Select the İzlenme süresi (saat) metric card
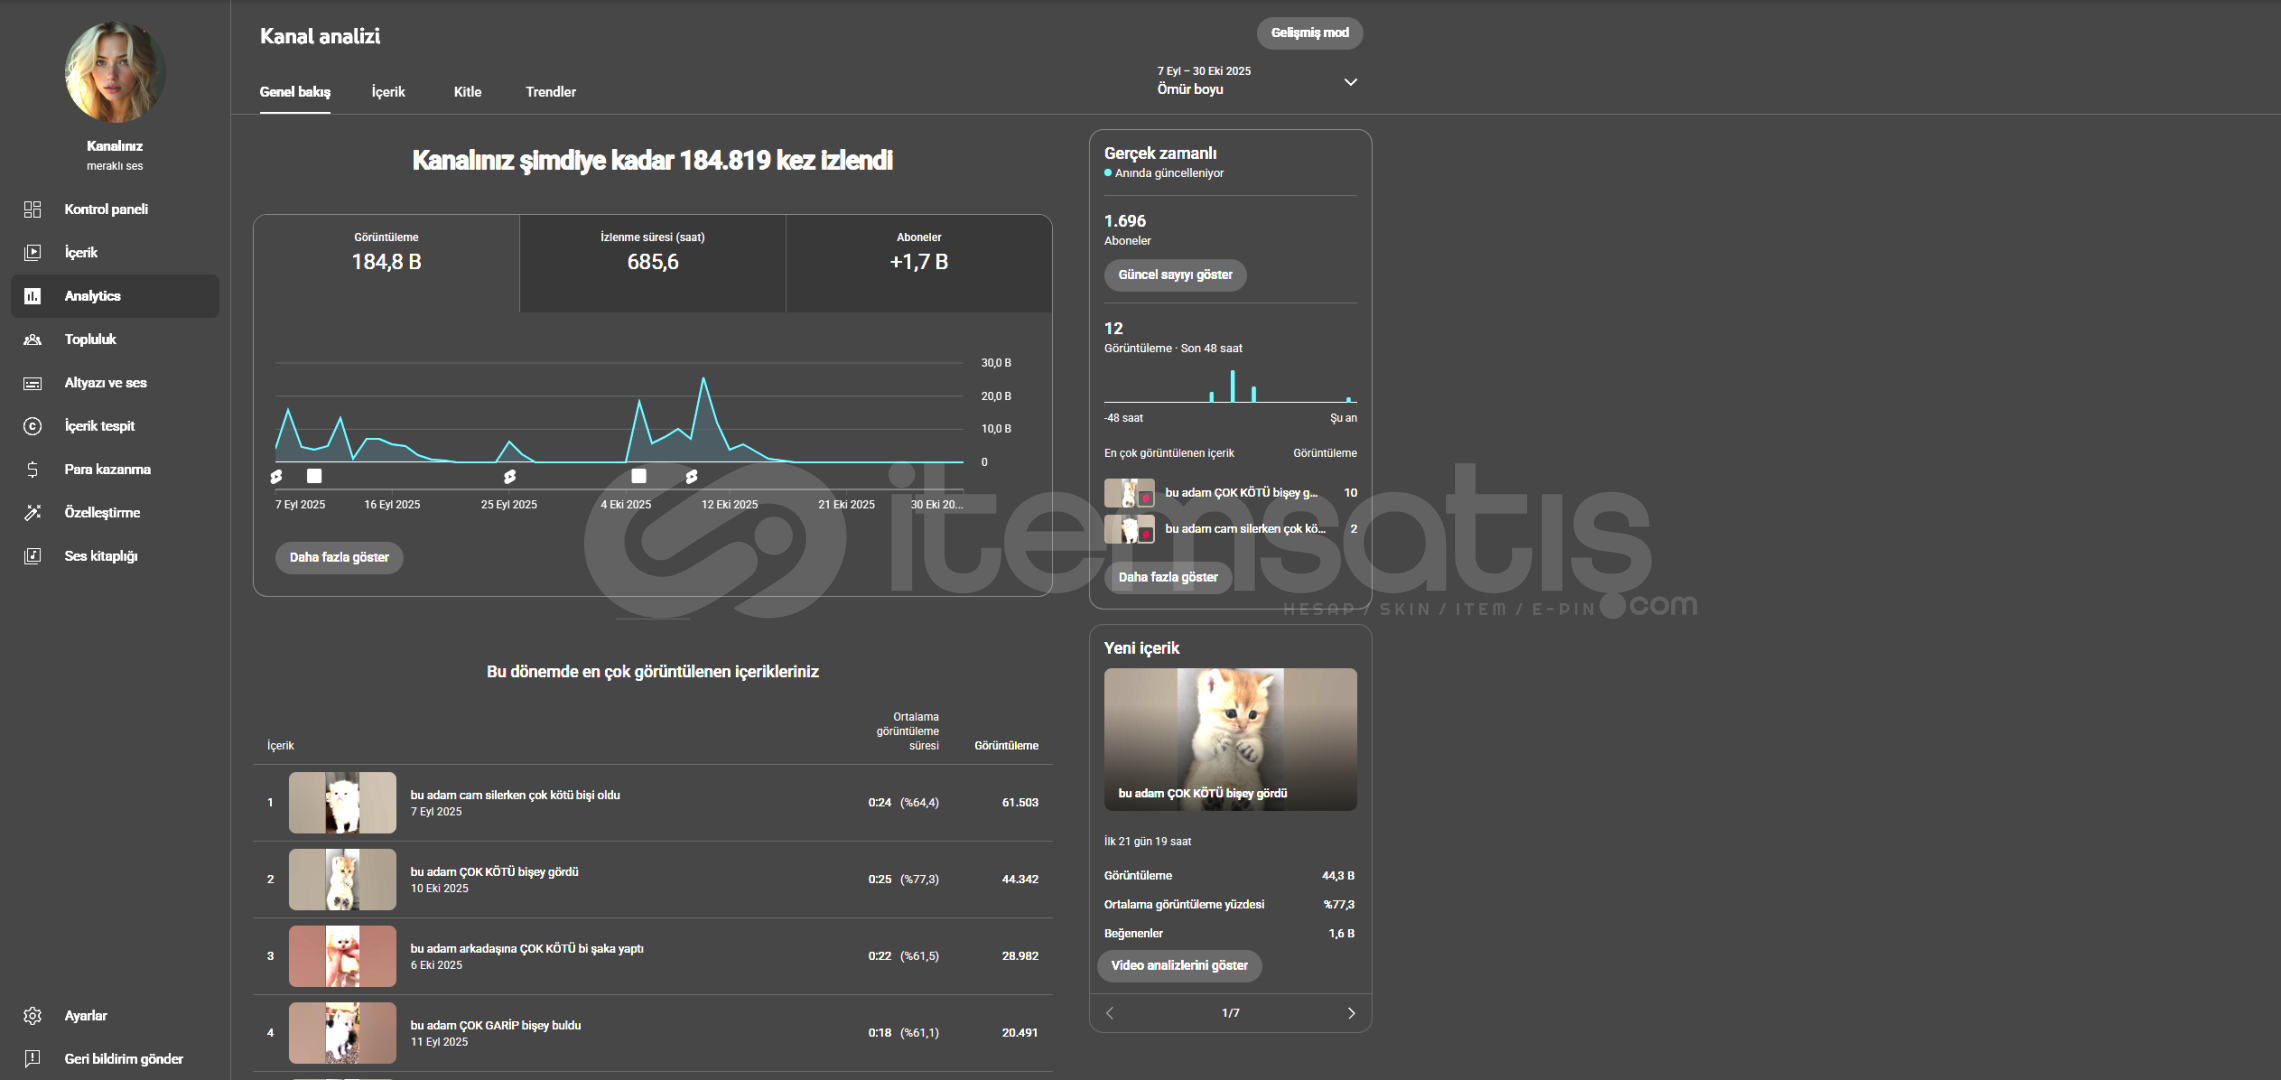The image size is (2281, 1080). [x=652, y=262]
